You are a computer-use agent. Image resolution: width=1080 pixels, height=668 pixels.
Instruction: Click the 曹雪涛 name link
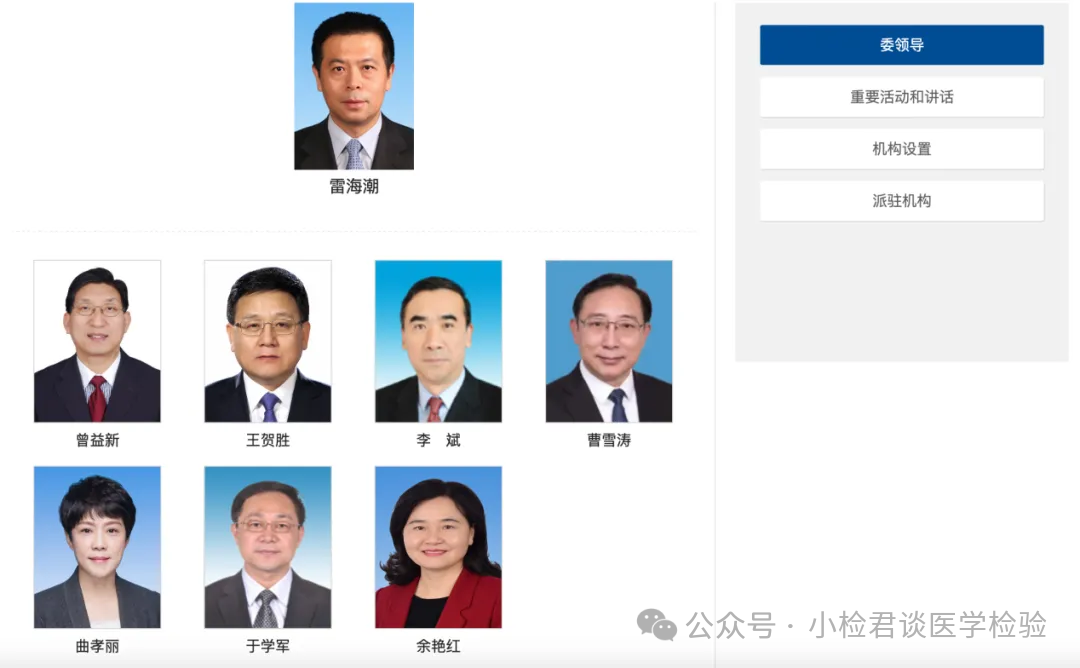(x=609, y=440)
